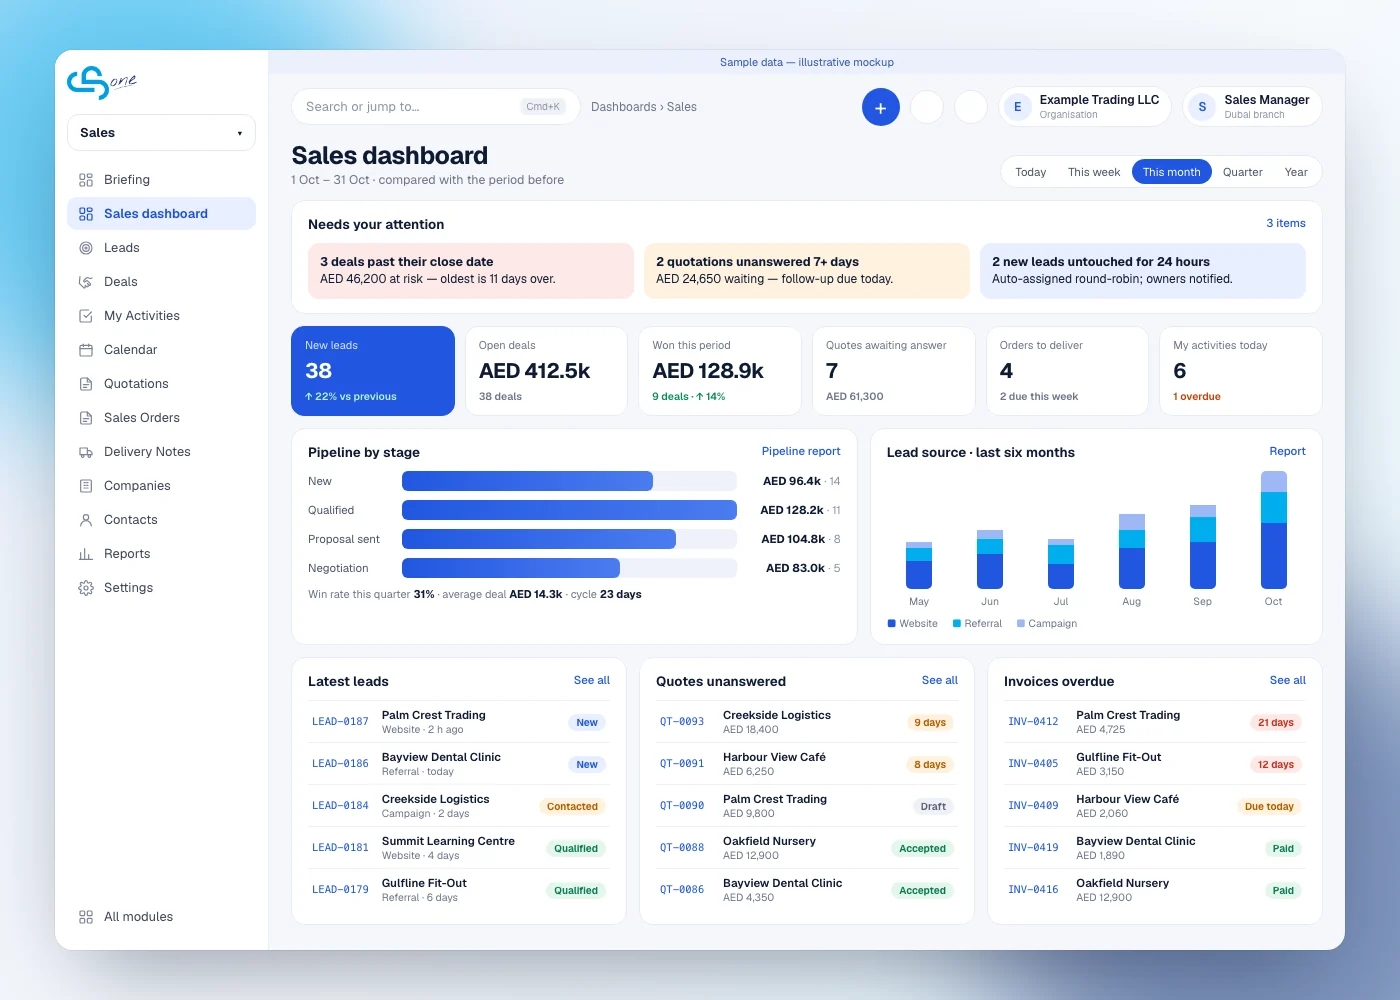Click the blue plus create button
Viewport: 1400px width, 1000px height.
(881, 107)
